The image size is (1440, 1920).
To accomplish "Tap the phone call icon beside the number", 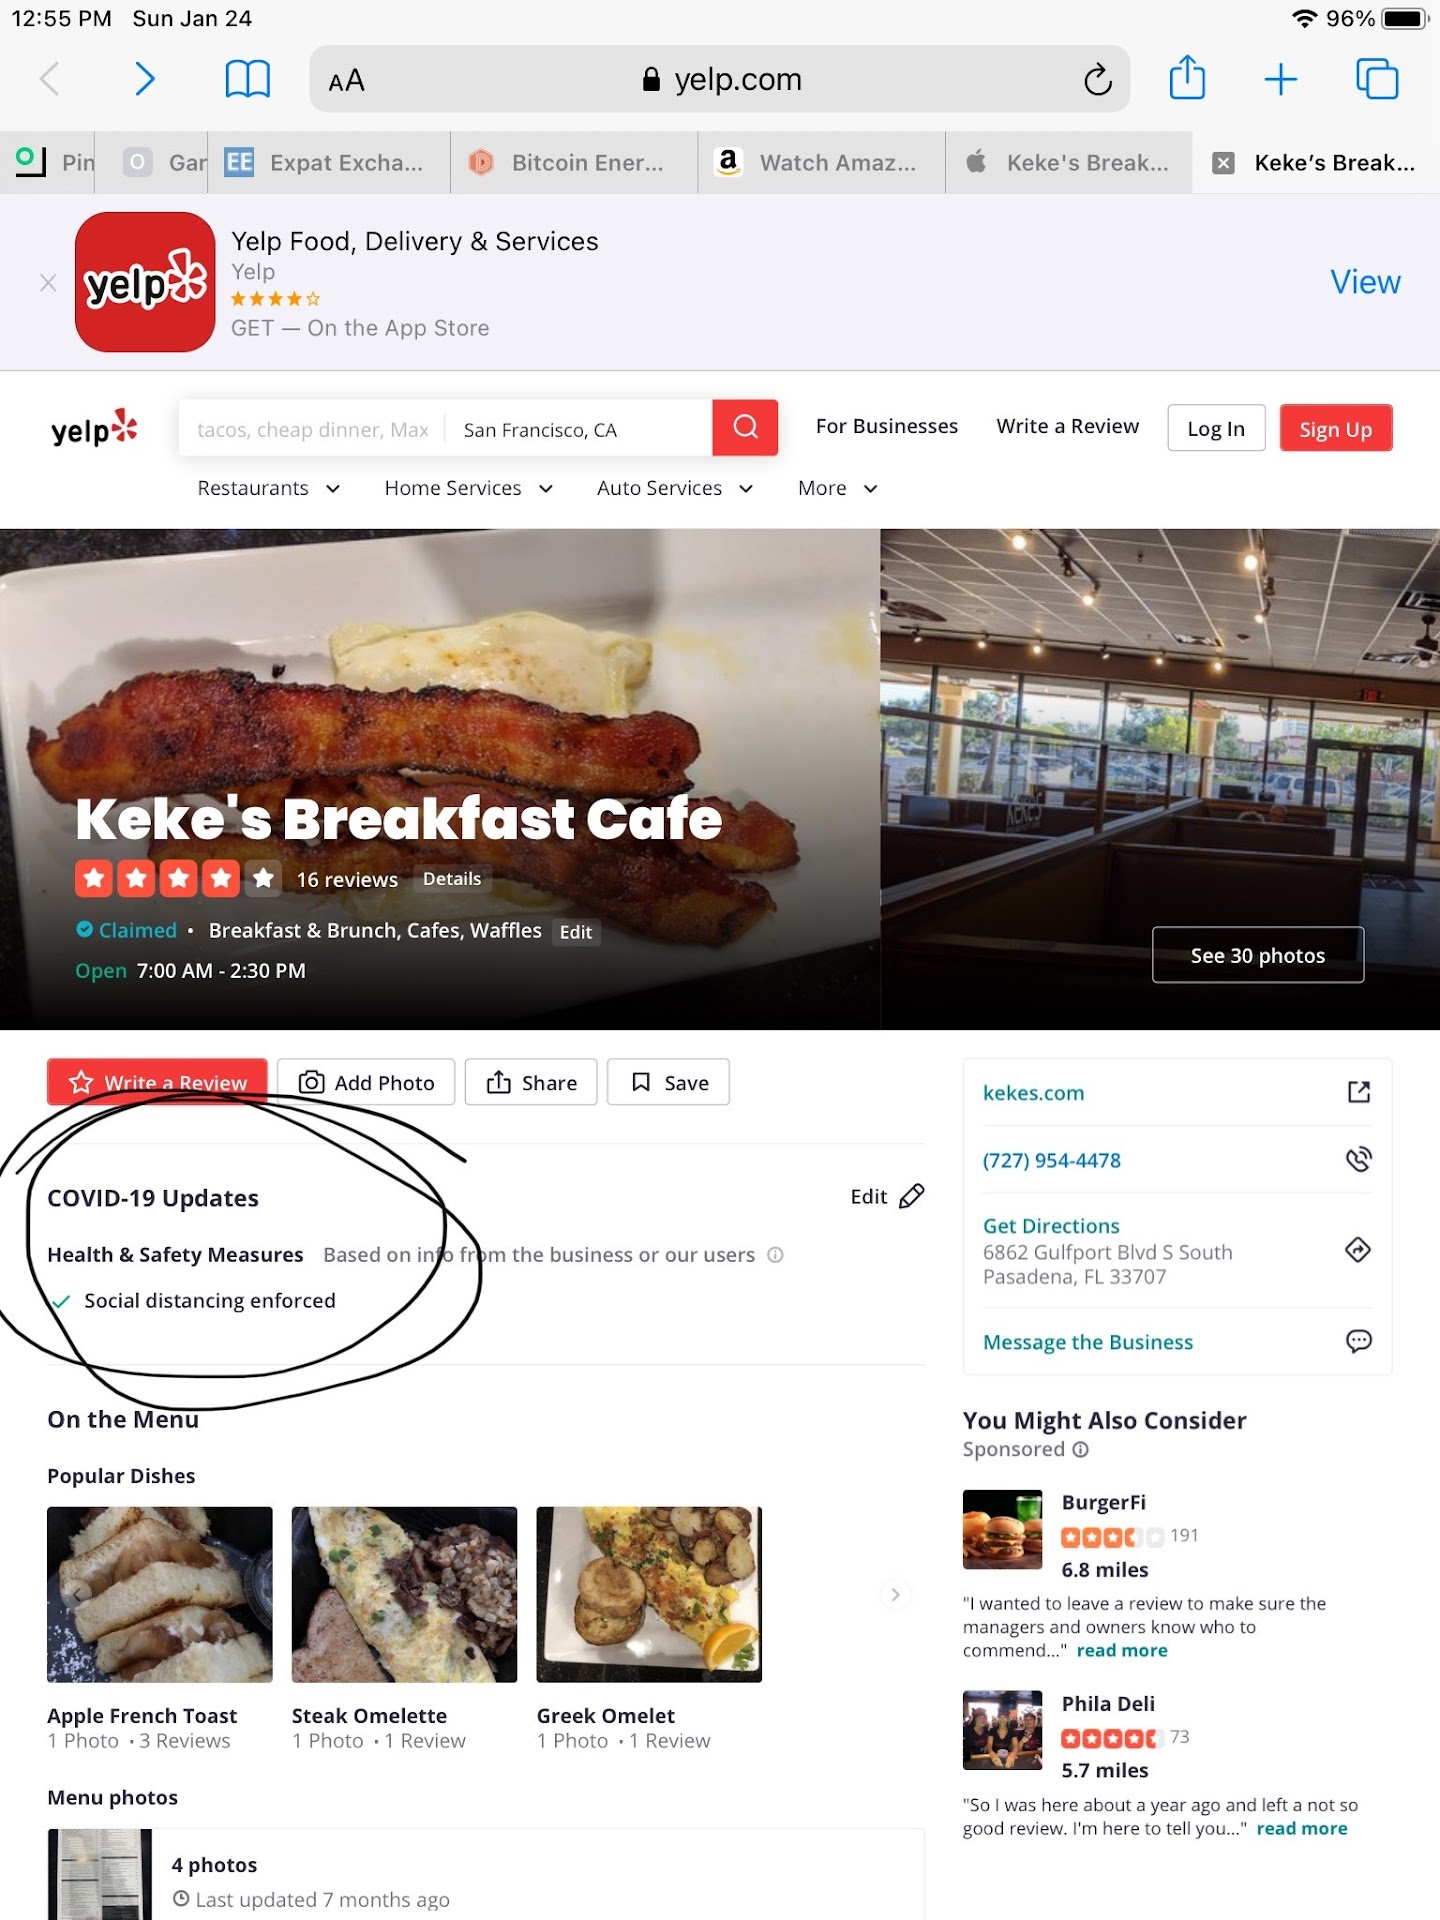I will point(1358,1159).
